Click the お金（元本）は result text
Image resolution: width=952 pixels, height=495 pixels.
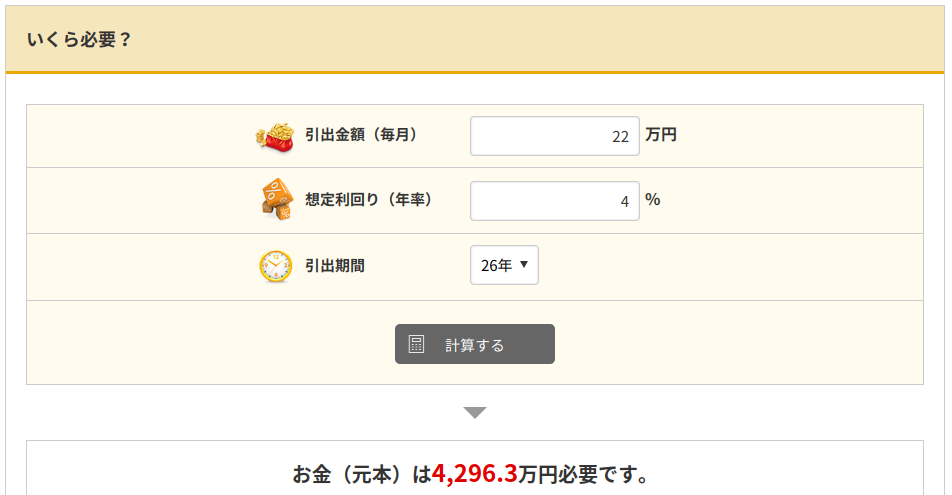coord(362,474)
